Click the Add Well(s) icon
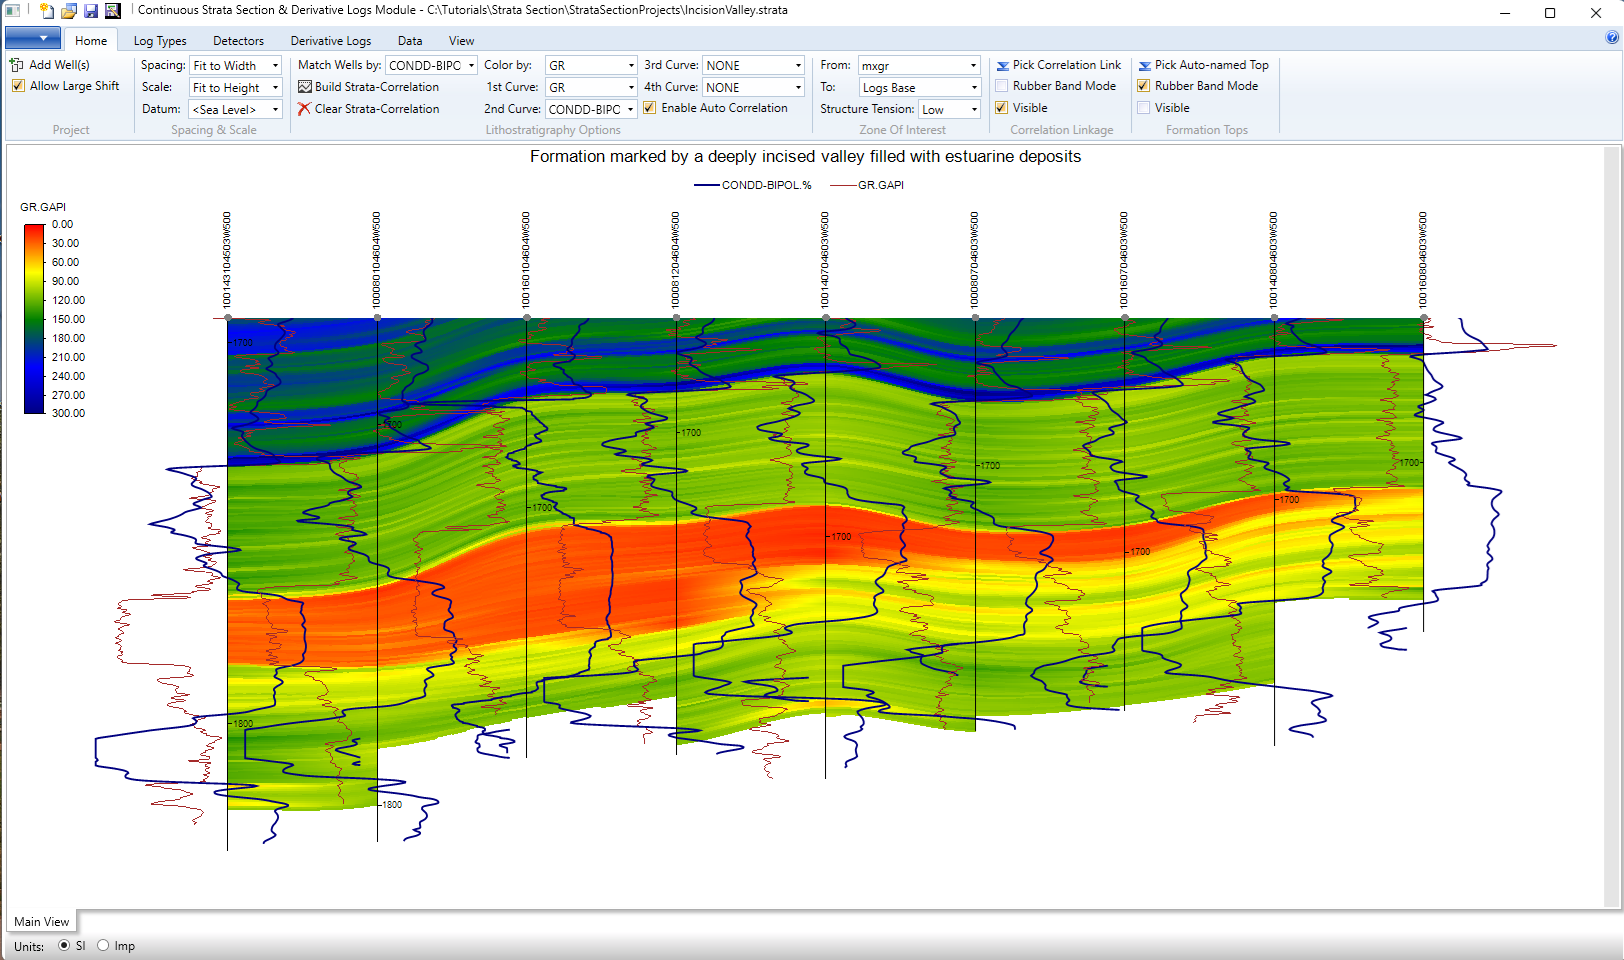The height and width of the screenshot is (960, 1624). [x=17, y=65]
